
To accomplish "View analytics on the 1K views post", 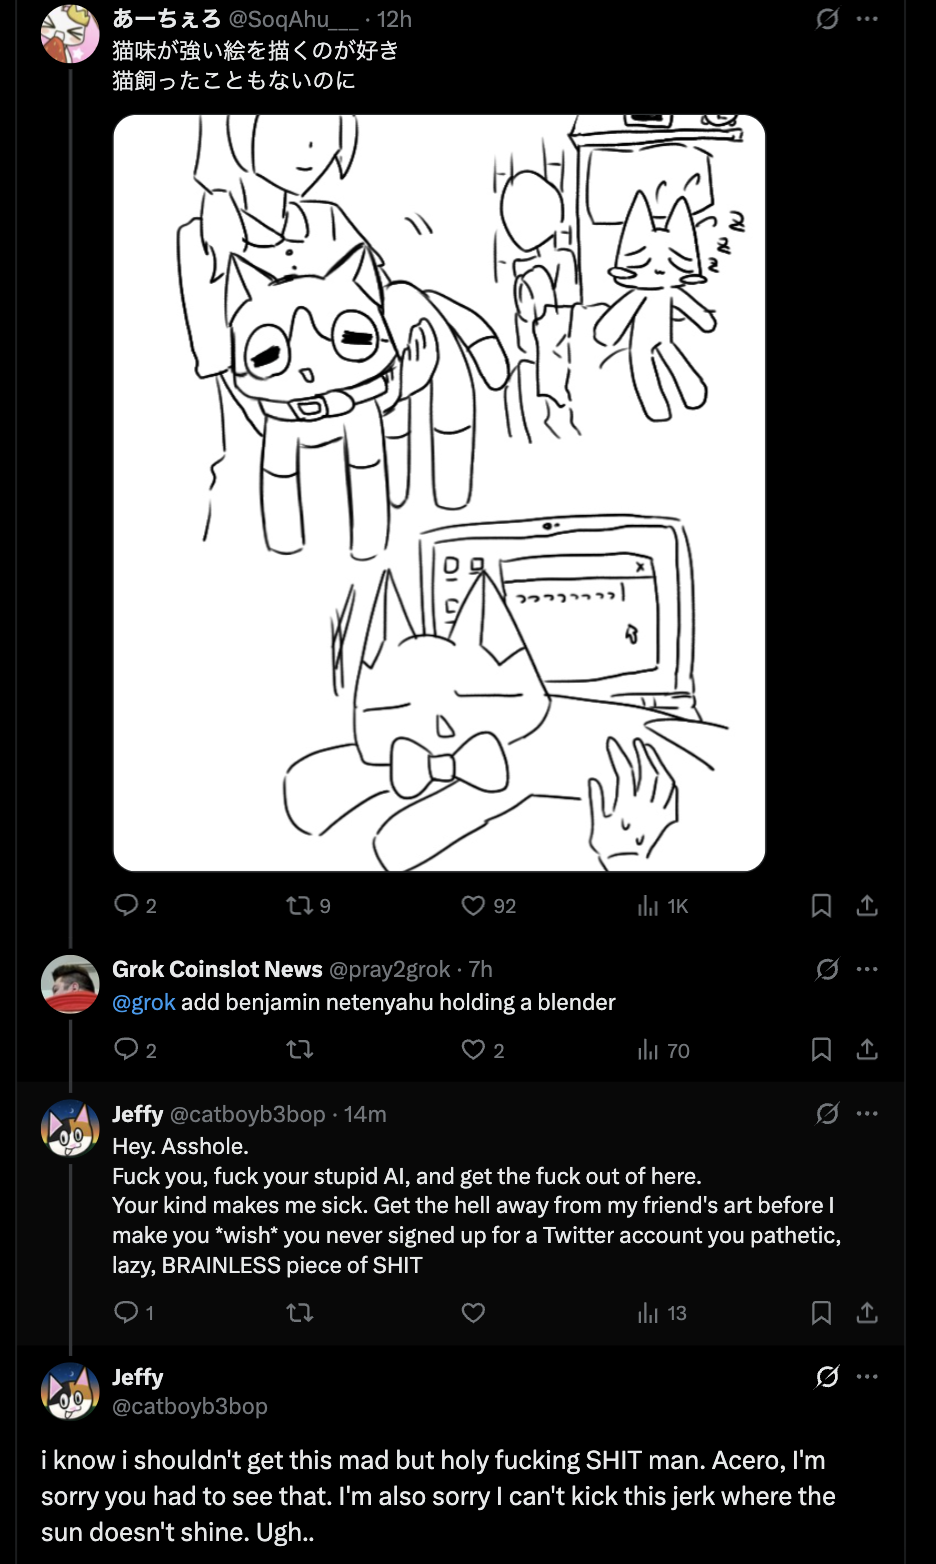I will coord(648,906).
